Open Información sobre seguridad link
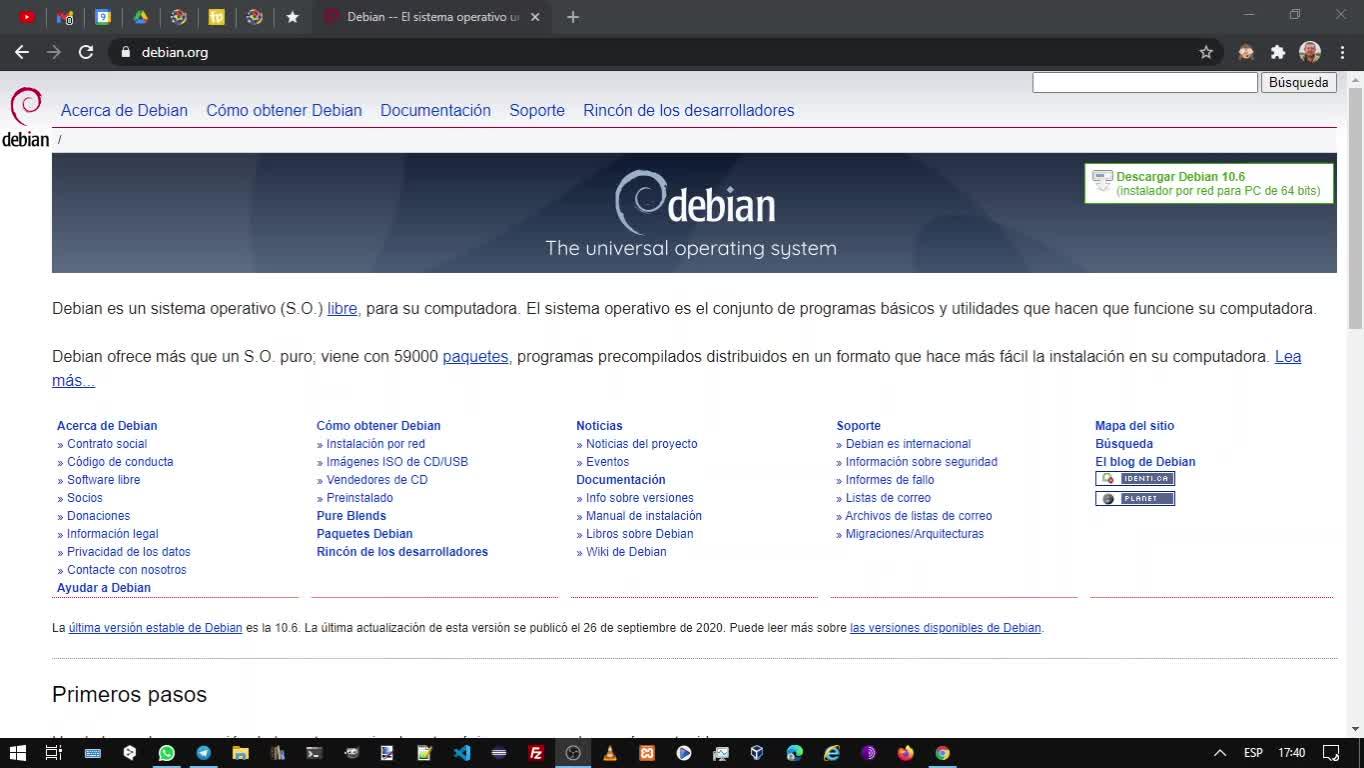This screenshot has height=768, width=1364. (921, 462)
